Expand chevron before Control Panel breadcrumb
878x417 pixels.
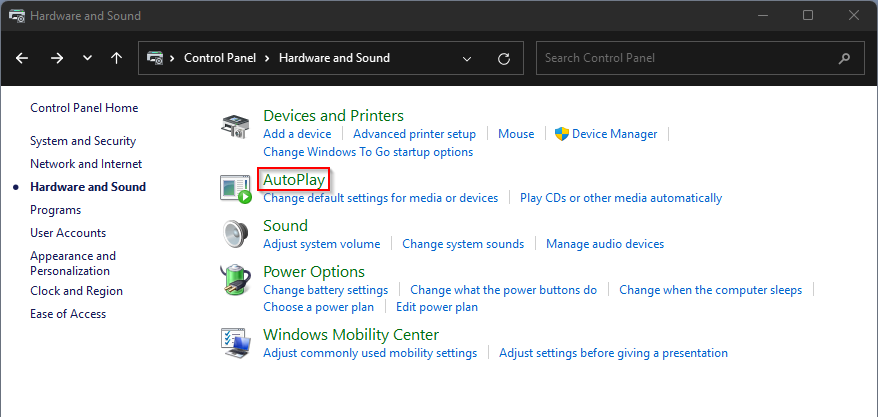click(x=172, y=58)
